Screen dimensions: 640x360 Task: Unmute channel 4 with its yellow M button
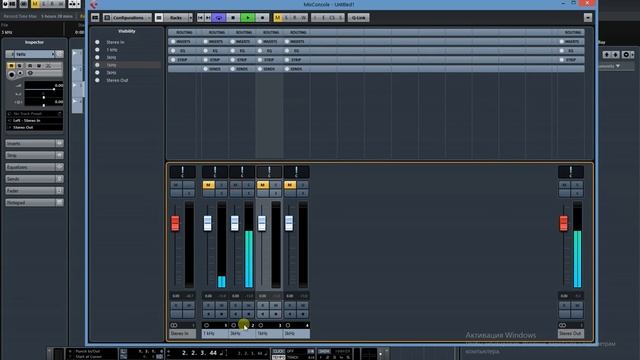click(290, 185)
